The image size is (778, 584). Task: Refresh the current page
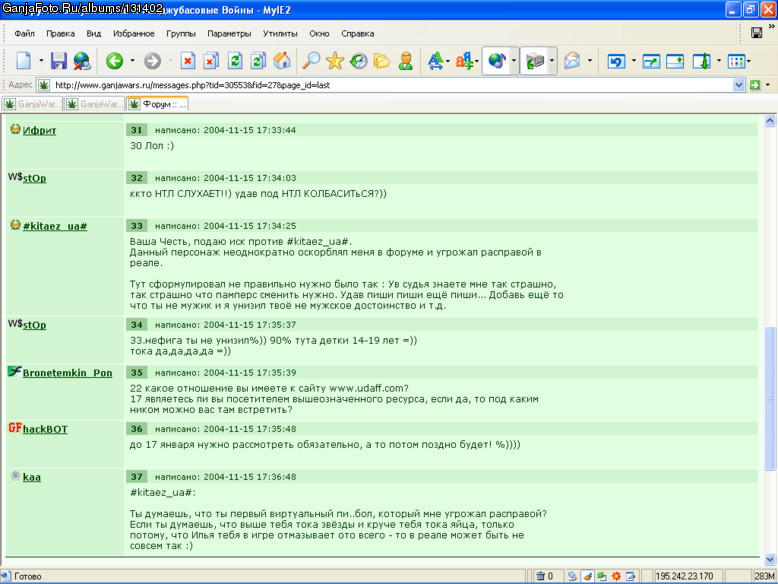coord(235,61)
